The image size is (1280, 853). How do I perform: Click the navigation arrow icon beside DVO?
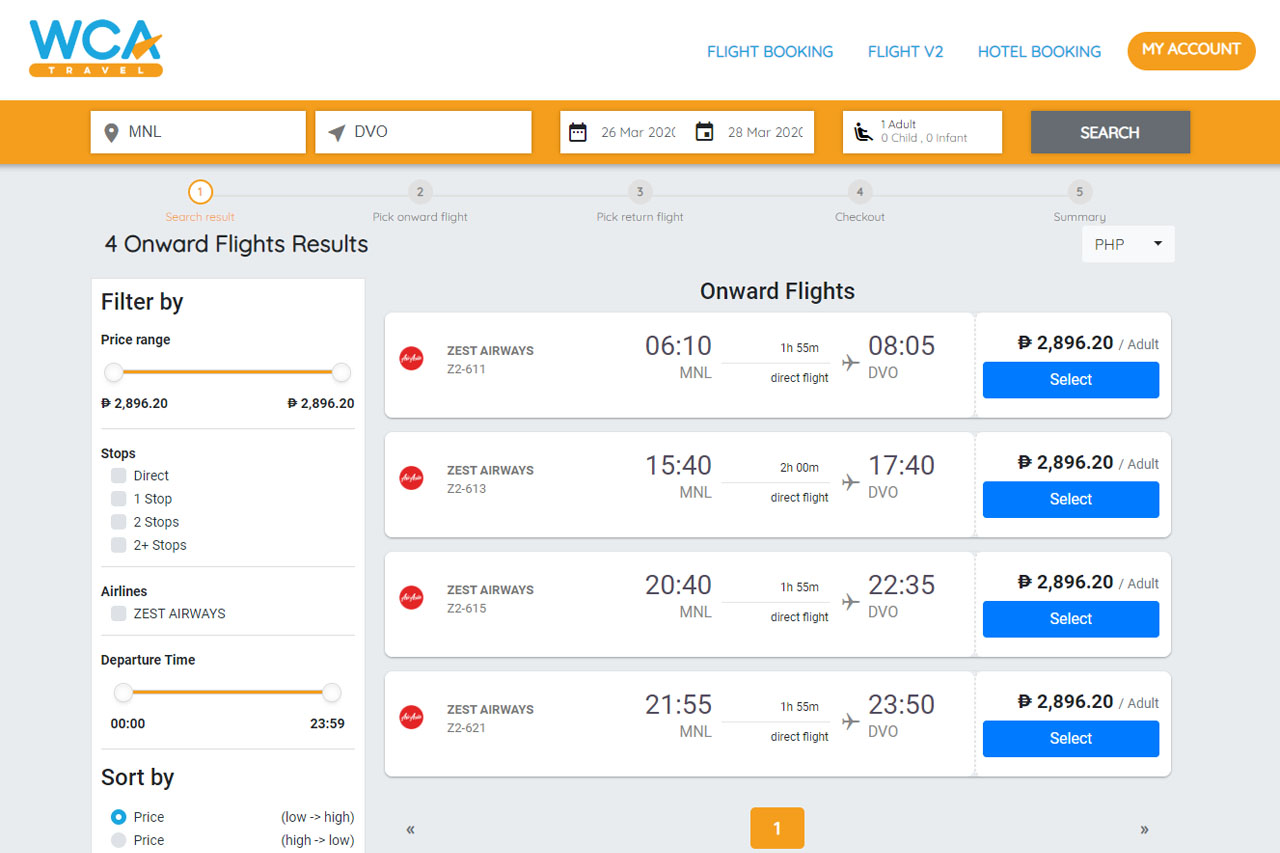[x=336, y=132]
